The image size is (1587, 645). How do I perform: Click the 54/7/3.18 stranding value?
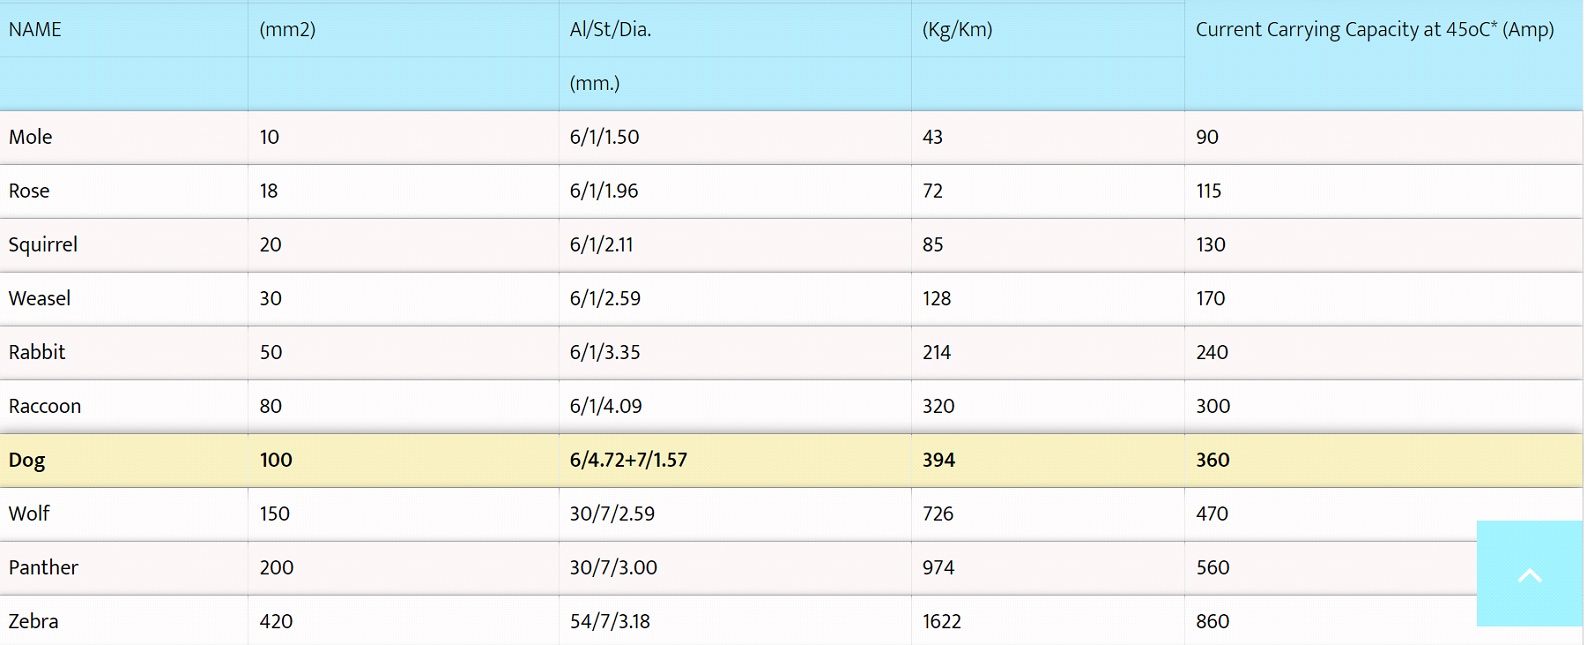[x=610, y=621]
